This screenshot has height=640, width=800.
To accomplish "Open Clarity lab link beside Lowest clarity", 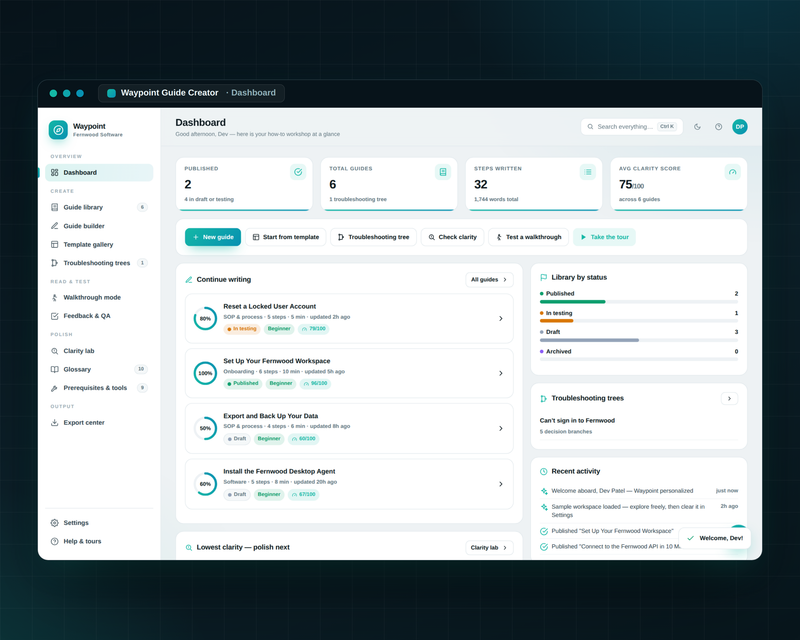I will (489, 548).
